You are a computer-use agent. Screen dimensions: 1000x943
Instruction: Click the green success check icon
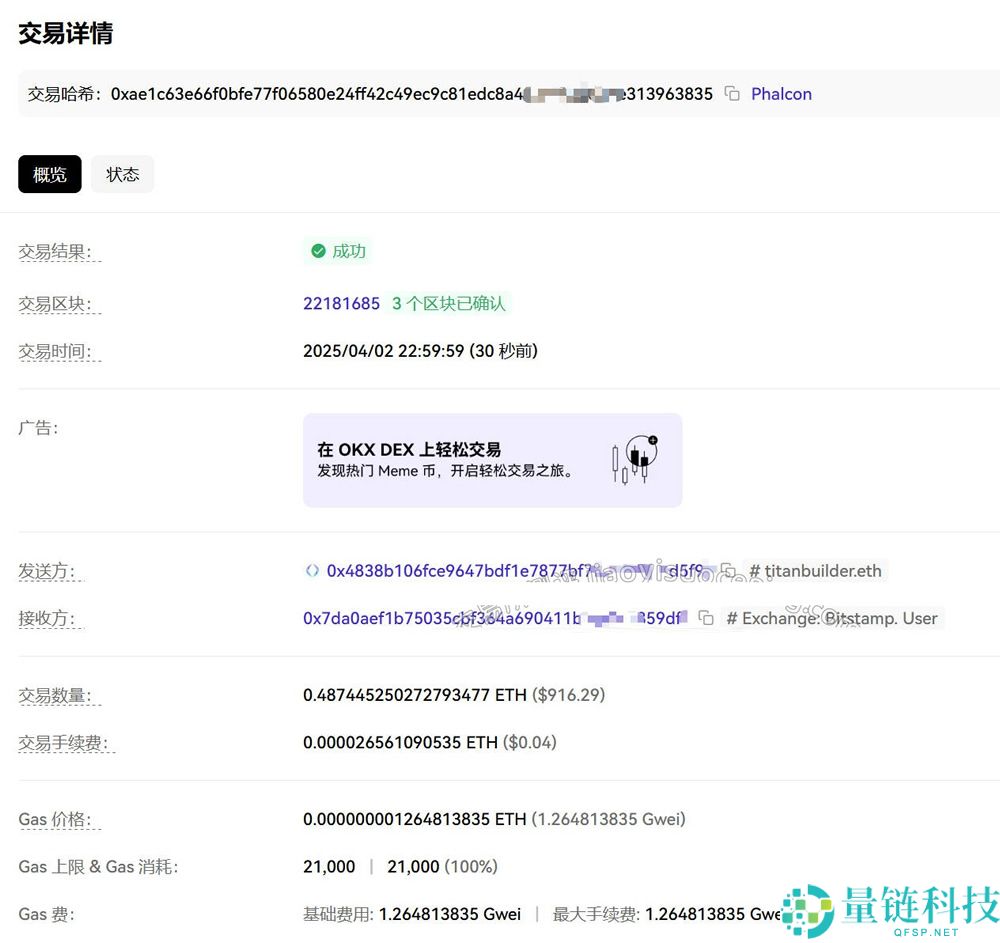318,251
